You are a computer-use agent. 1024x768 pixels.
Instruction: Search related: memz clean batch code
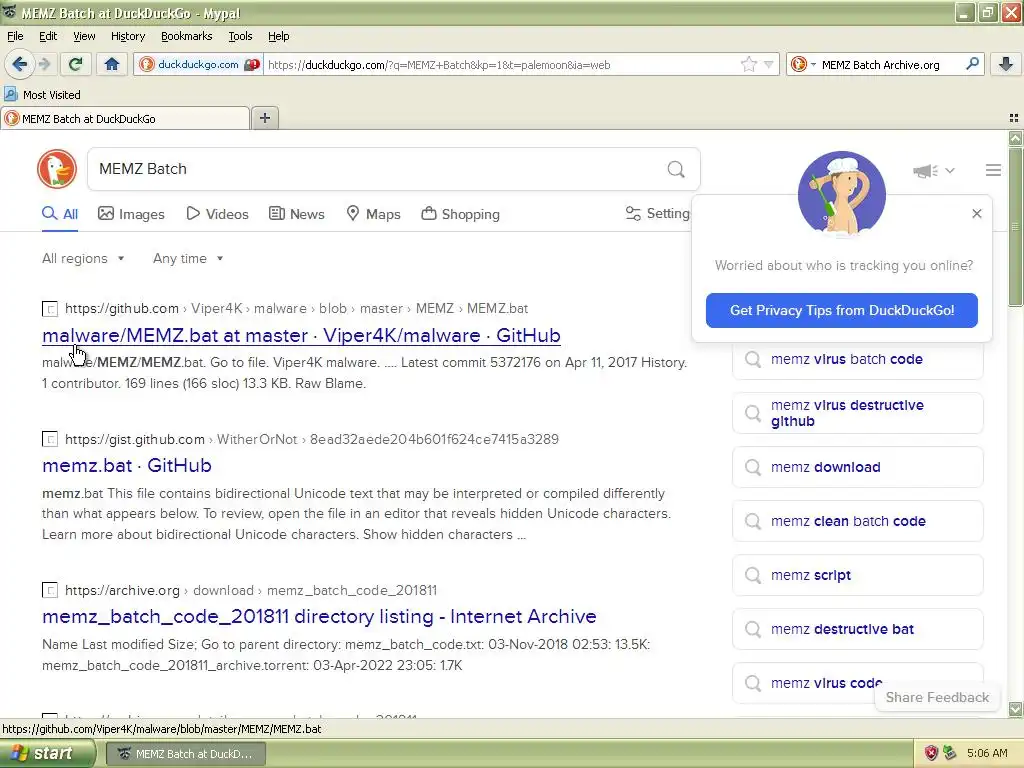coord(857,521)
